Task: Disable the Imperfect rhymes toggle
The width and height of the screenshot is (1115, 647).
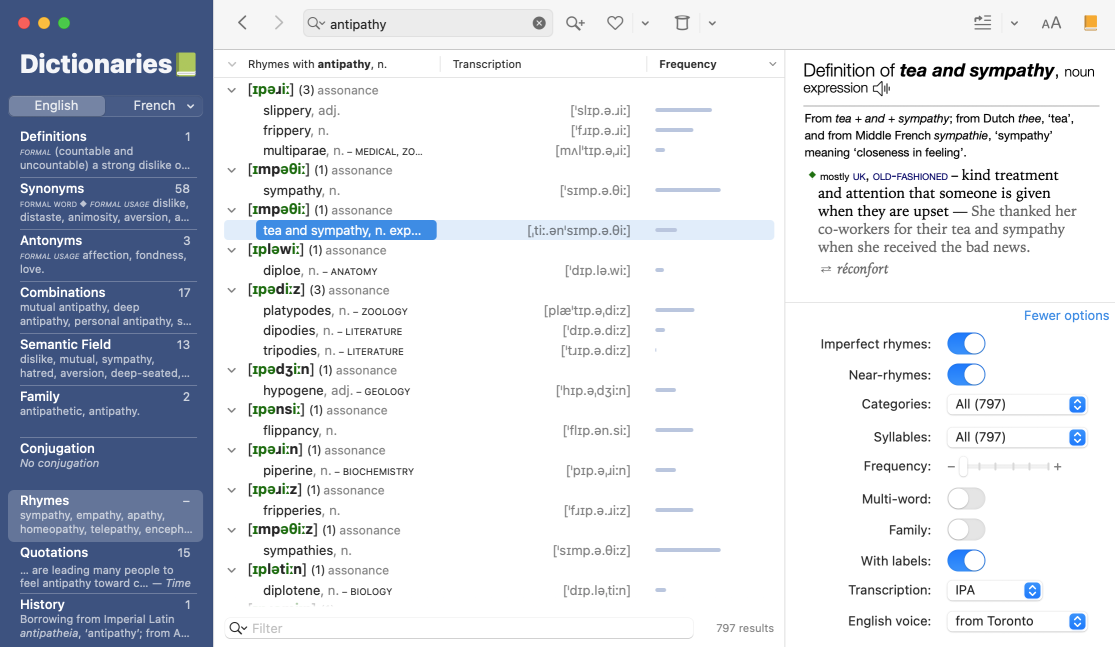Action: pos(966,344)
